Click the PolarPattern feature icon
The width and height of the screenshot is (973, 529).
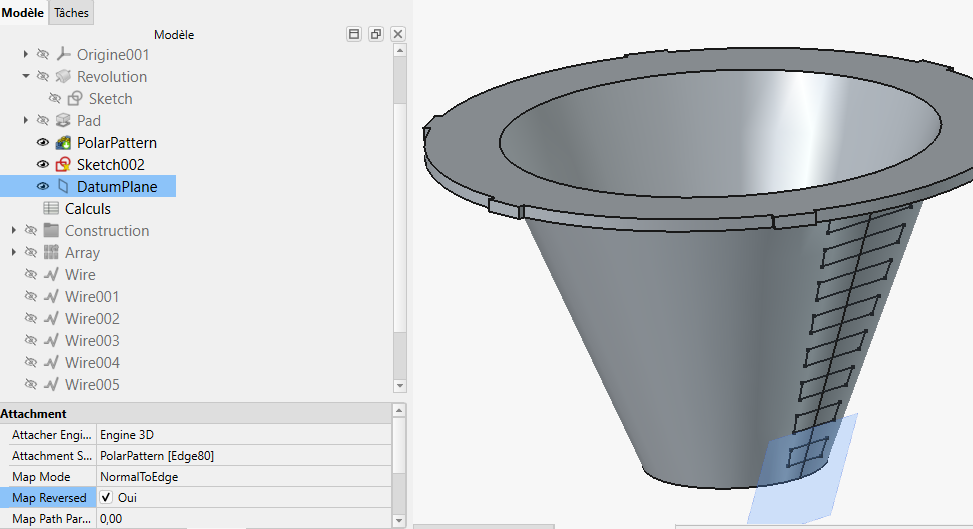pos(63,143)
